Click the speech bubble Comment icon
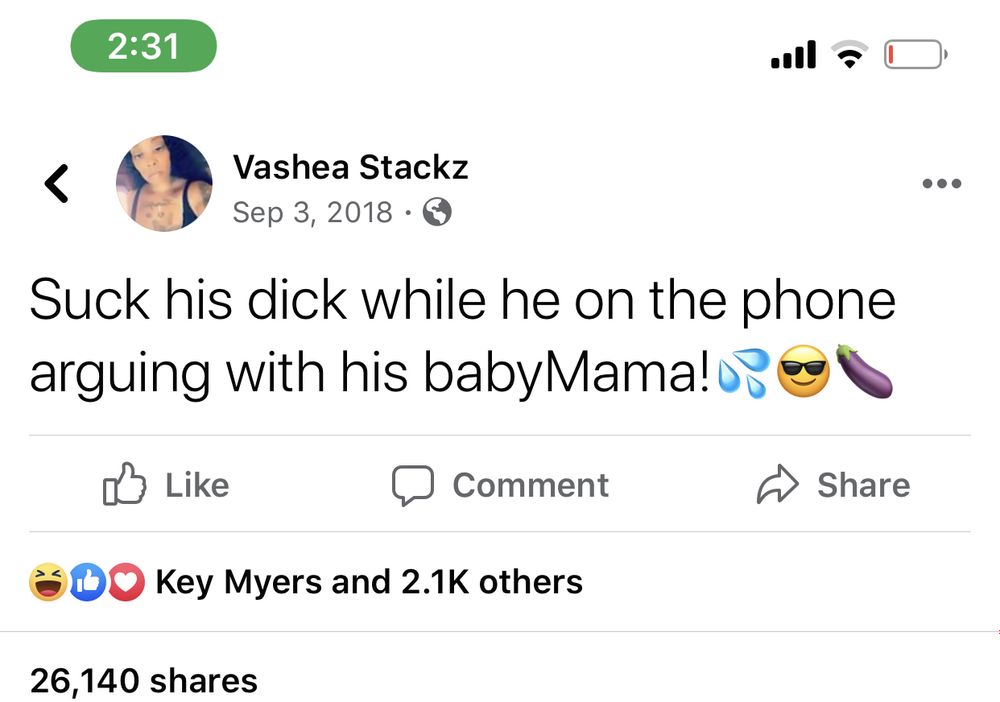 coord(413,486)
